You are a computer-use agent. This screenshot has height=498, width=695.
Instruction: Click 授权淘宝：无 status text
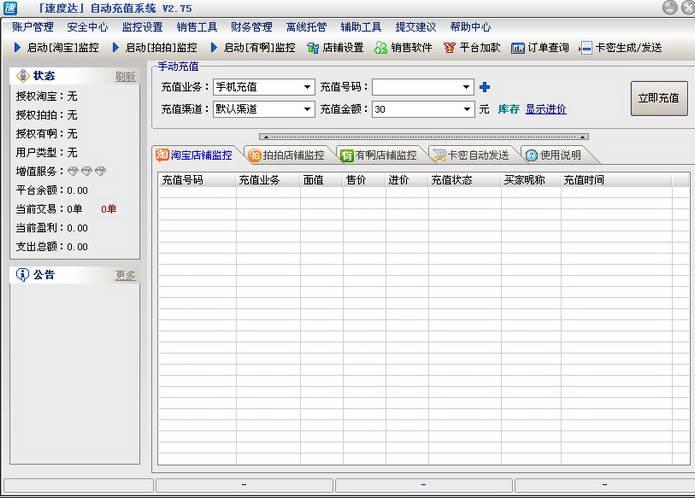pos(47,96)
